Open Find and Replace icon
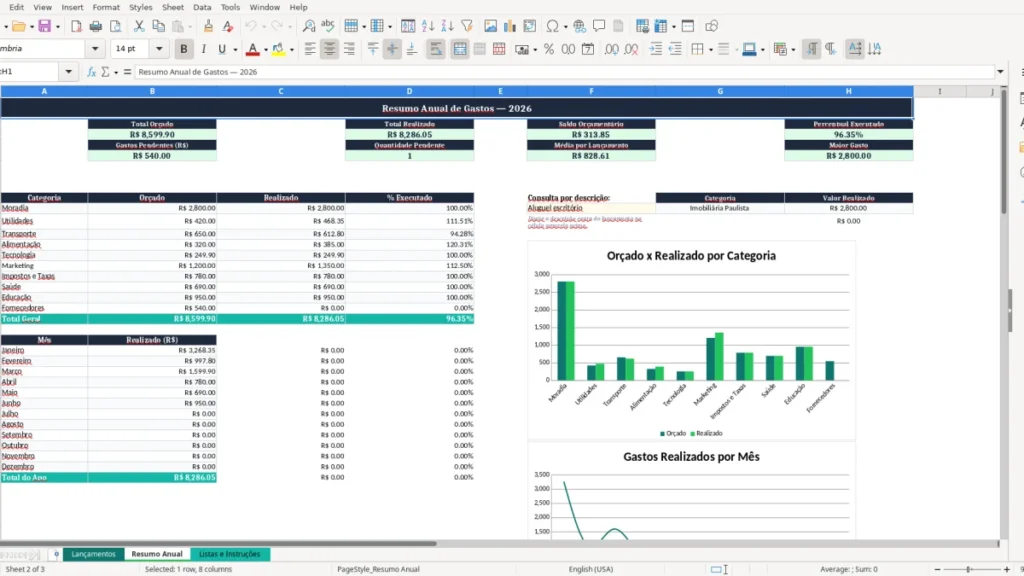 point(309,26)
